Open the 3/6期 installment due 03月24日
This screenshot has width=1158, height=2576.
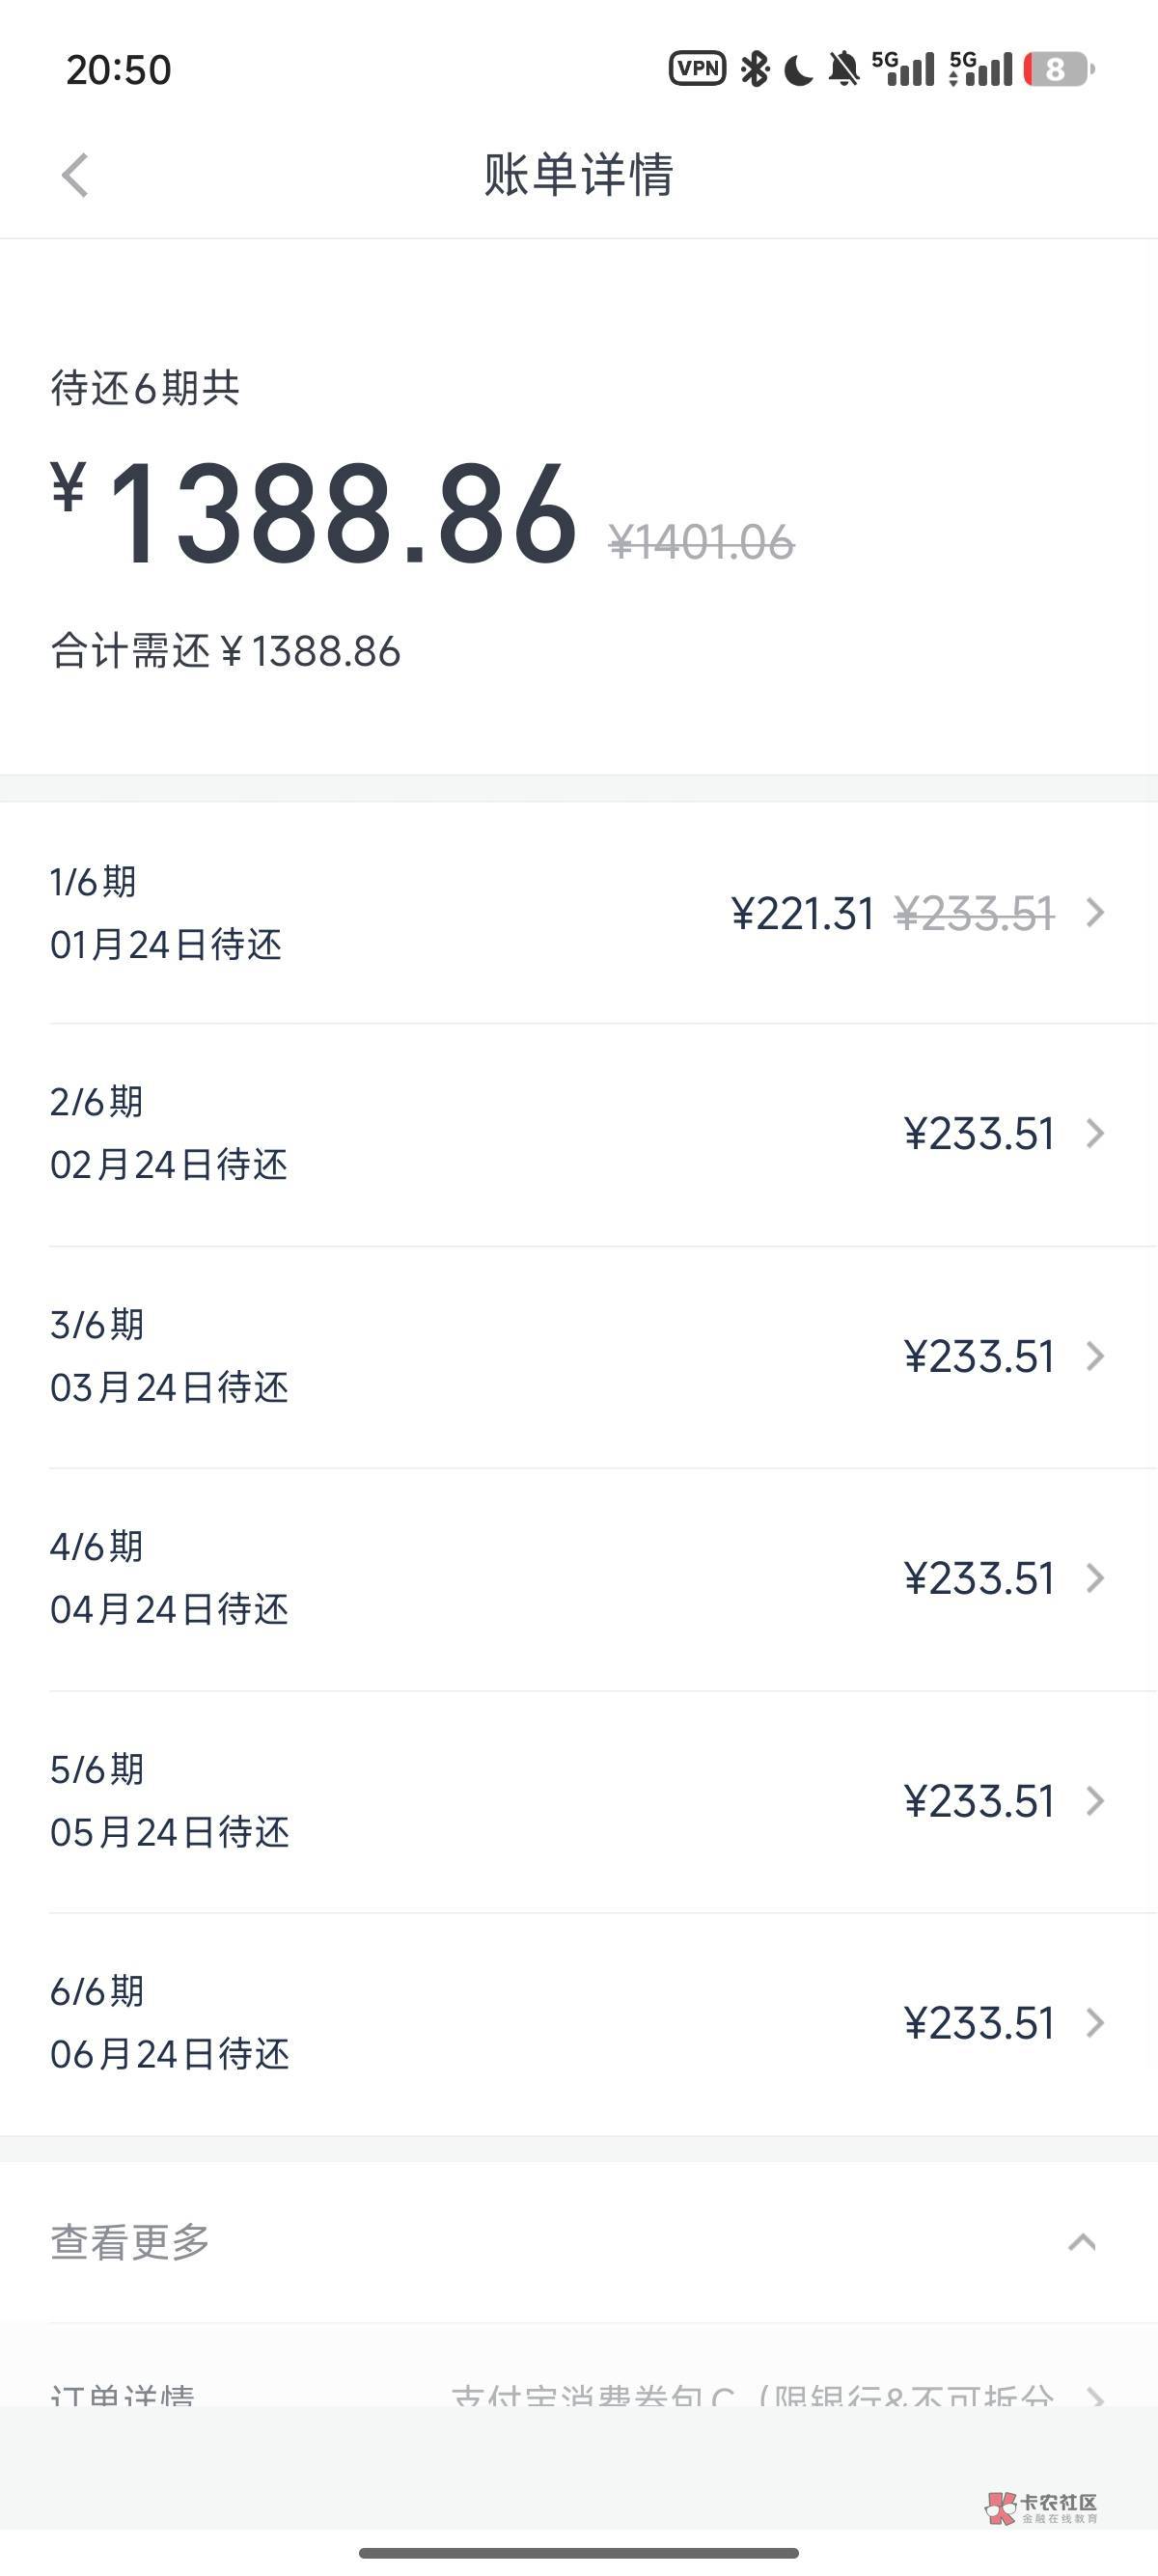pos(578,1357)
